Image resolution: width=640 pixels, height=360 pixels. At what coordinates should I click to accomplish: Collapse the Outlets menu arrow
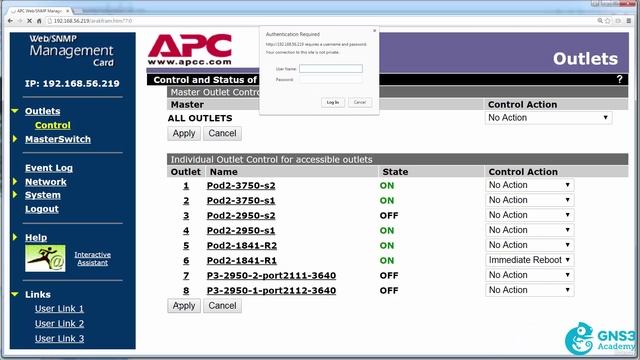pyautogui.click(x=15, y=111)
